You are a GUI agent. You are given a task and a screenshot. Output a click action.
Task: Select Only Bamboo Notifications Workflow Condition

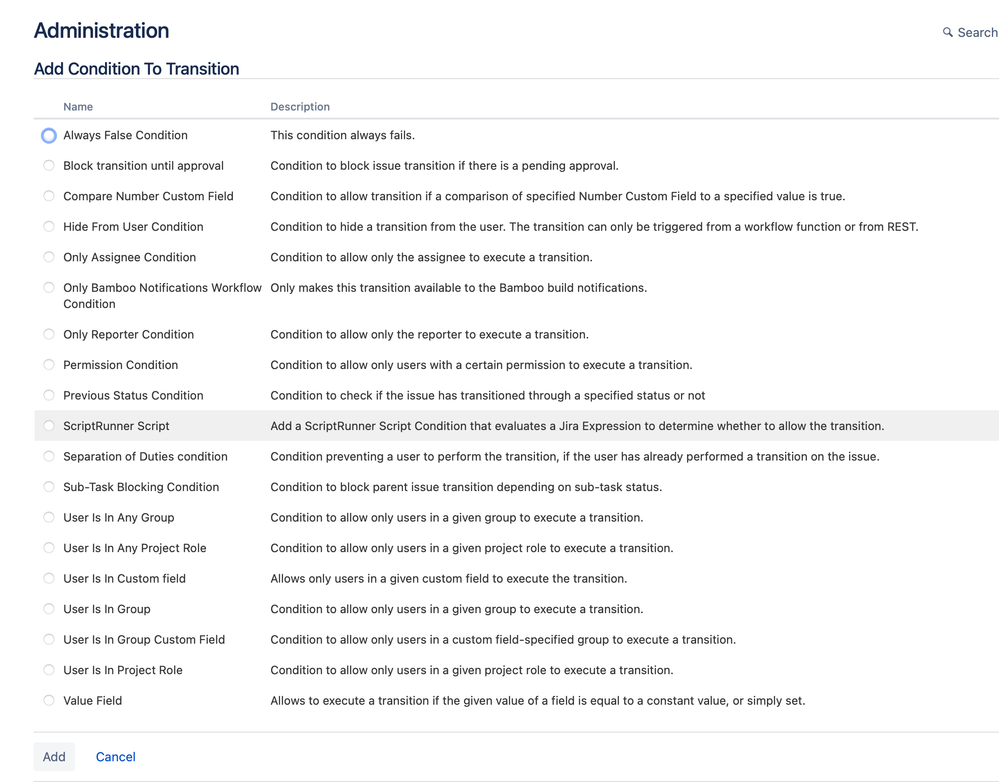click(48, 287)
